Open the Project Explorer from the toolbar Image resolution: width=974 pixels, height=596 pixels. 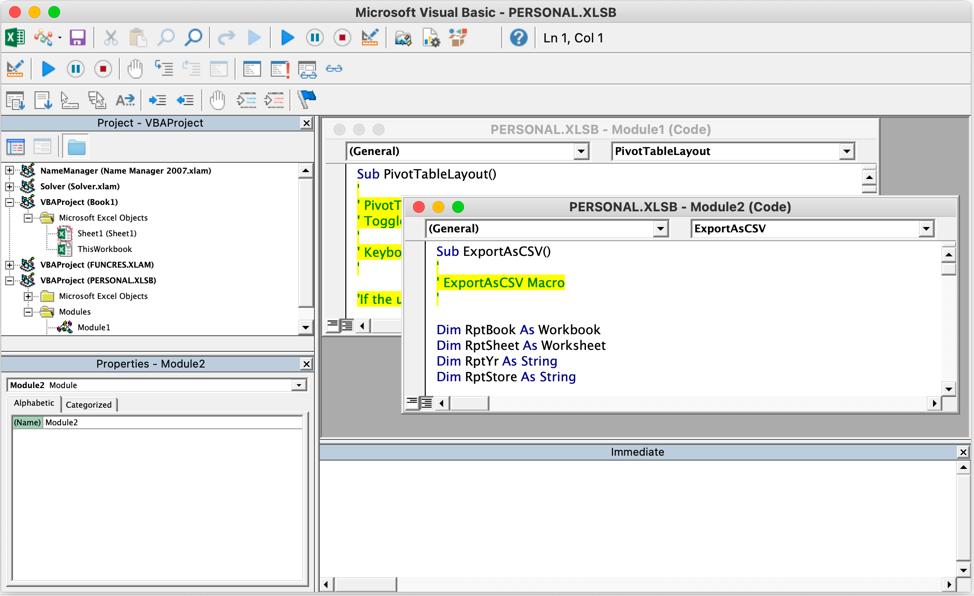403,38
